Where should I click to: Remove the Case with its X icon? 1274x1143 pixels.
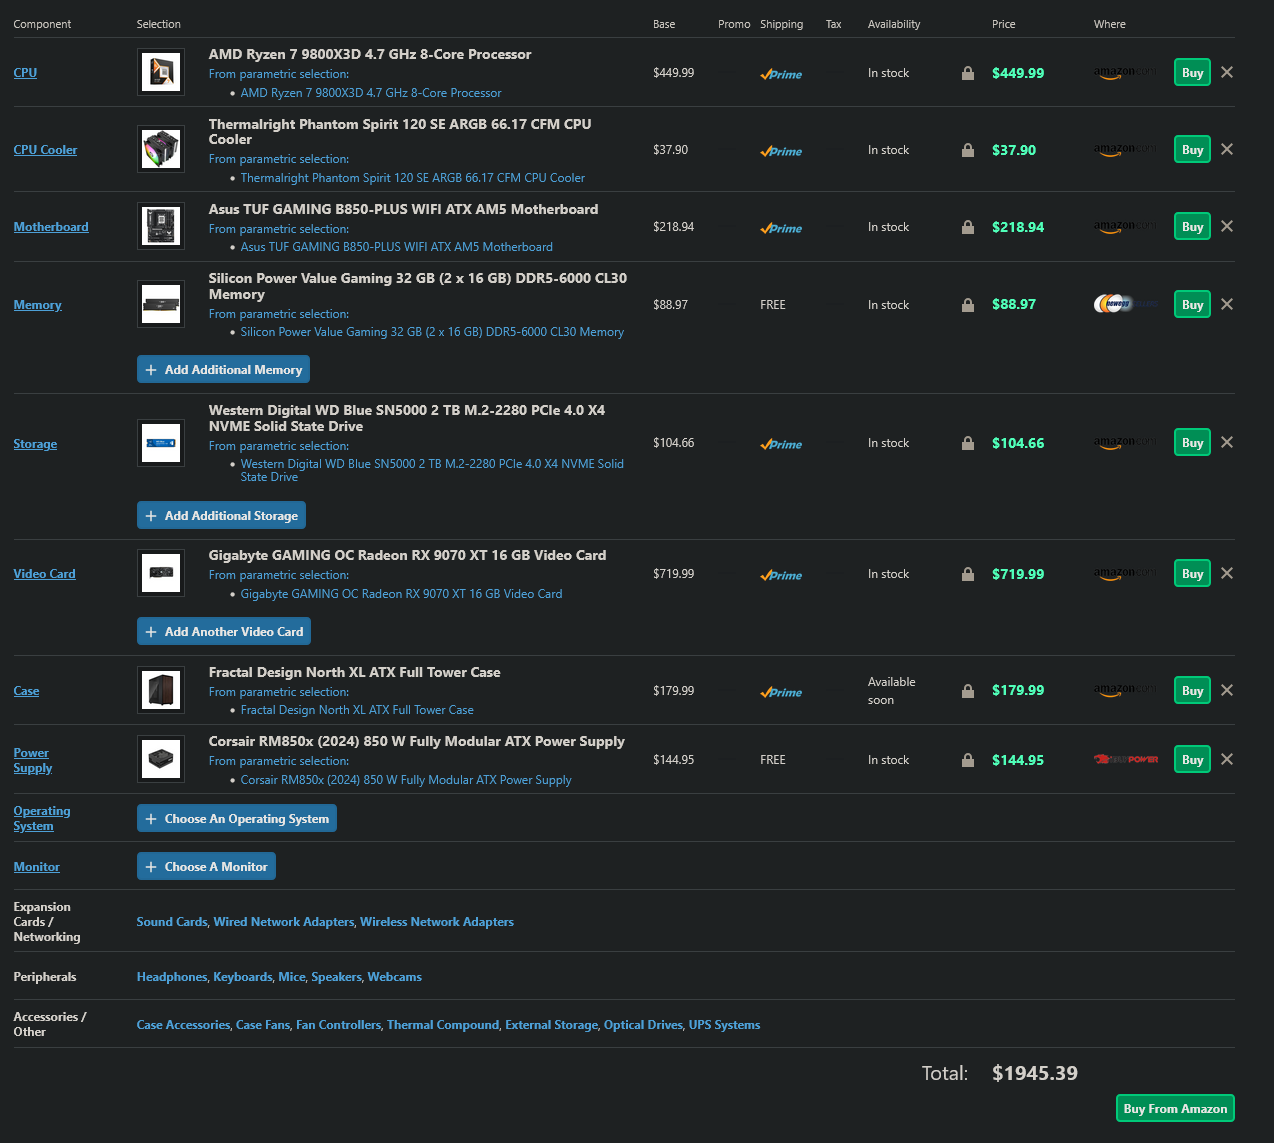pyautogui.click(x=1227, y=690)
